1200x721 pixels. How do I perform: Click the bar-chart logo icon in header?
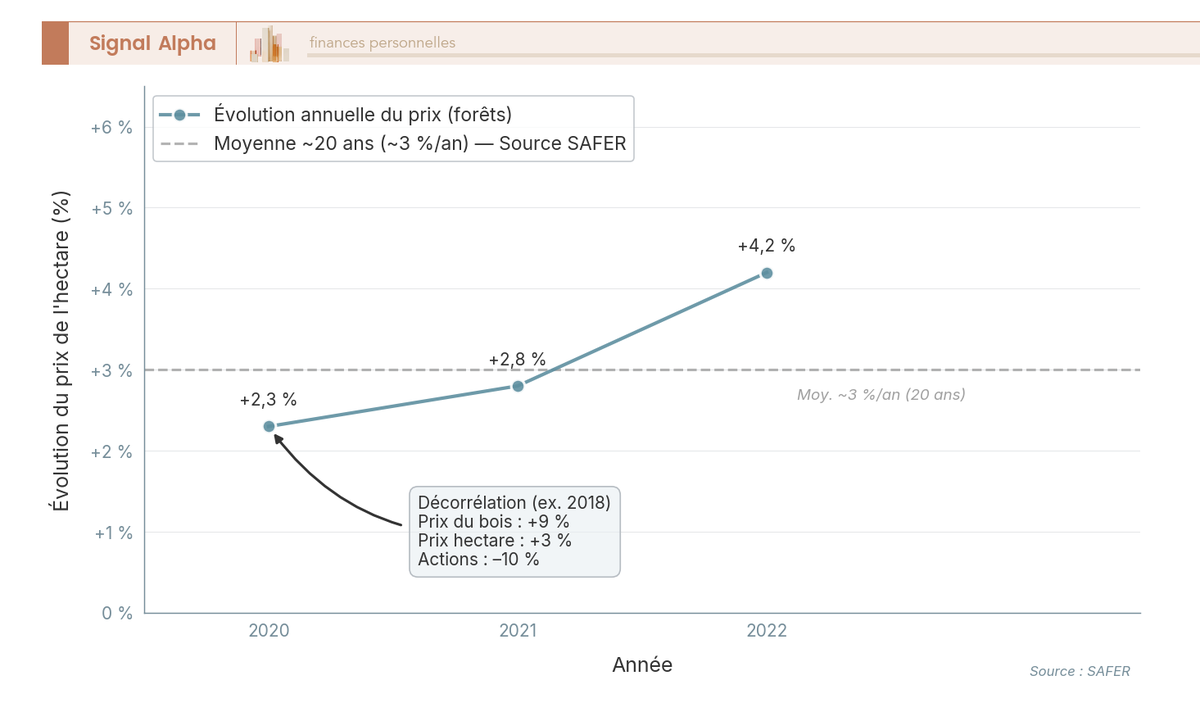point(270,44)
